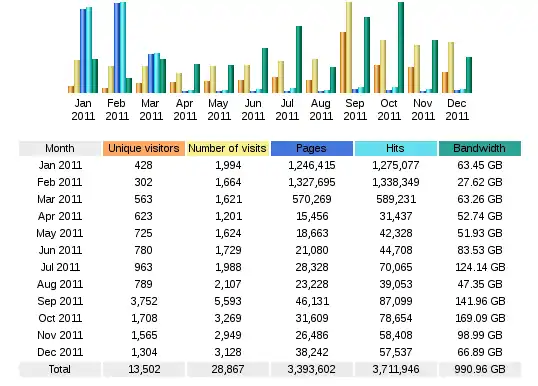538x386 pixels.
Task: Click the Feb 2011 blue pages bar
Action: pyautogui.click(x=117, y=48)
